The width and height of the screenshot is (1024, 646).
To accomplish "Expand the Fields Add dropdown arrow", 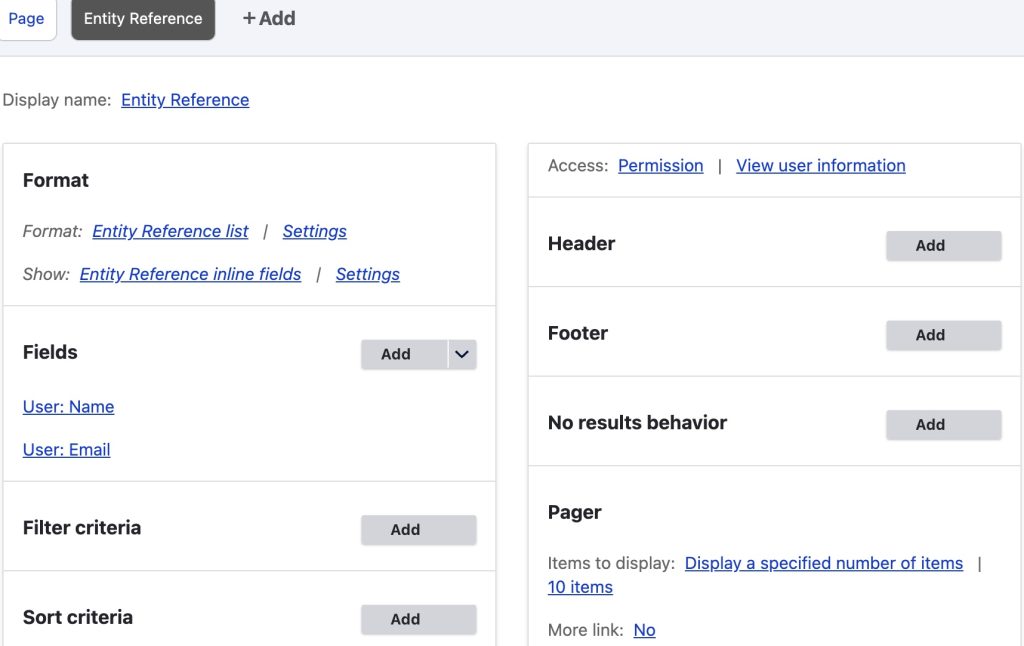I will [x=461, y=354].
